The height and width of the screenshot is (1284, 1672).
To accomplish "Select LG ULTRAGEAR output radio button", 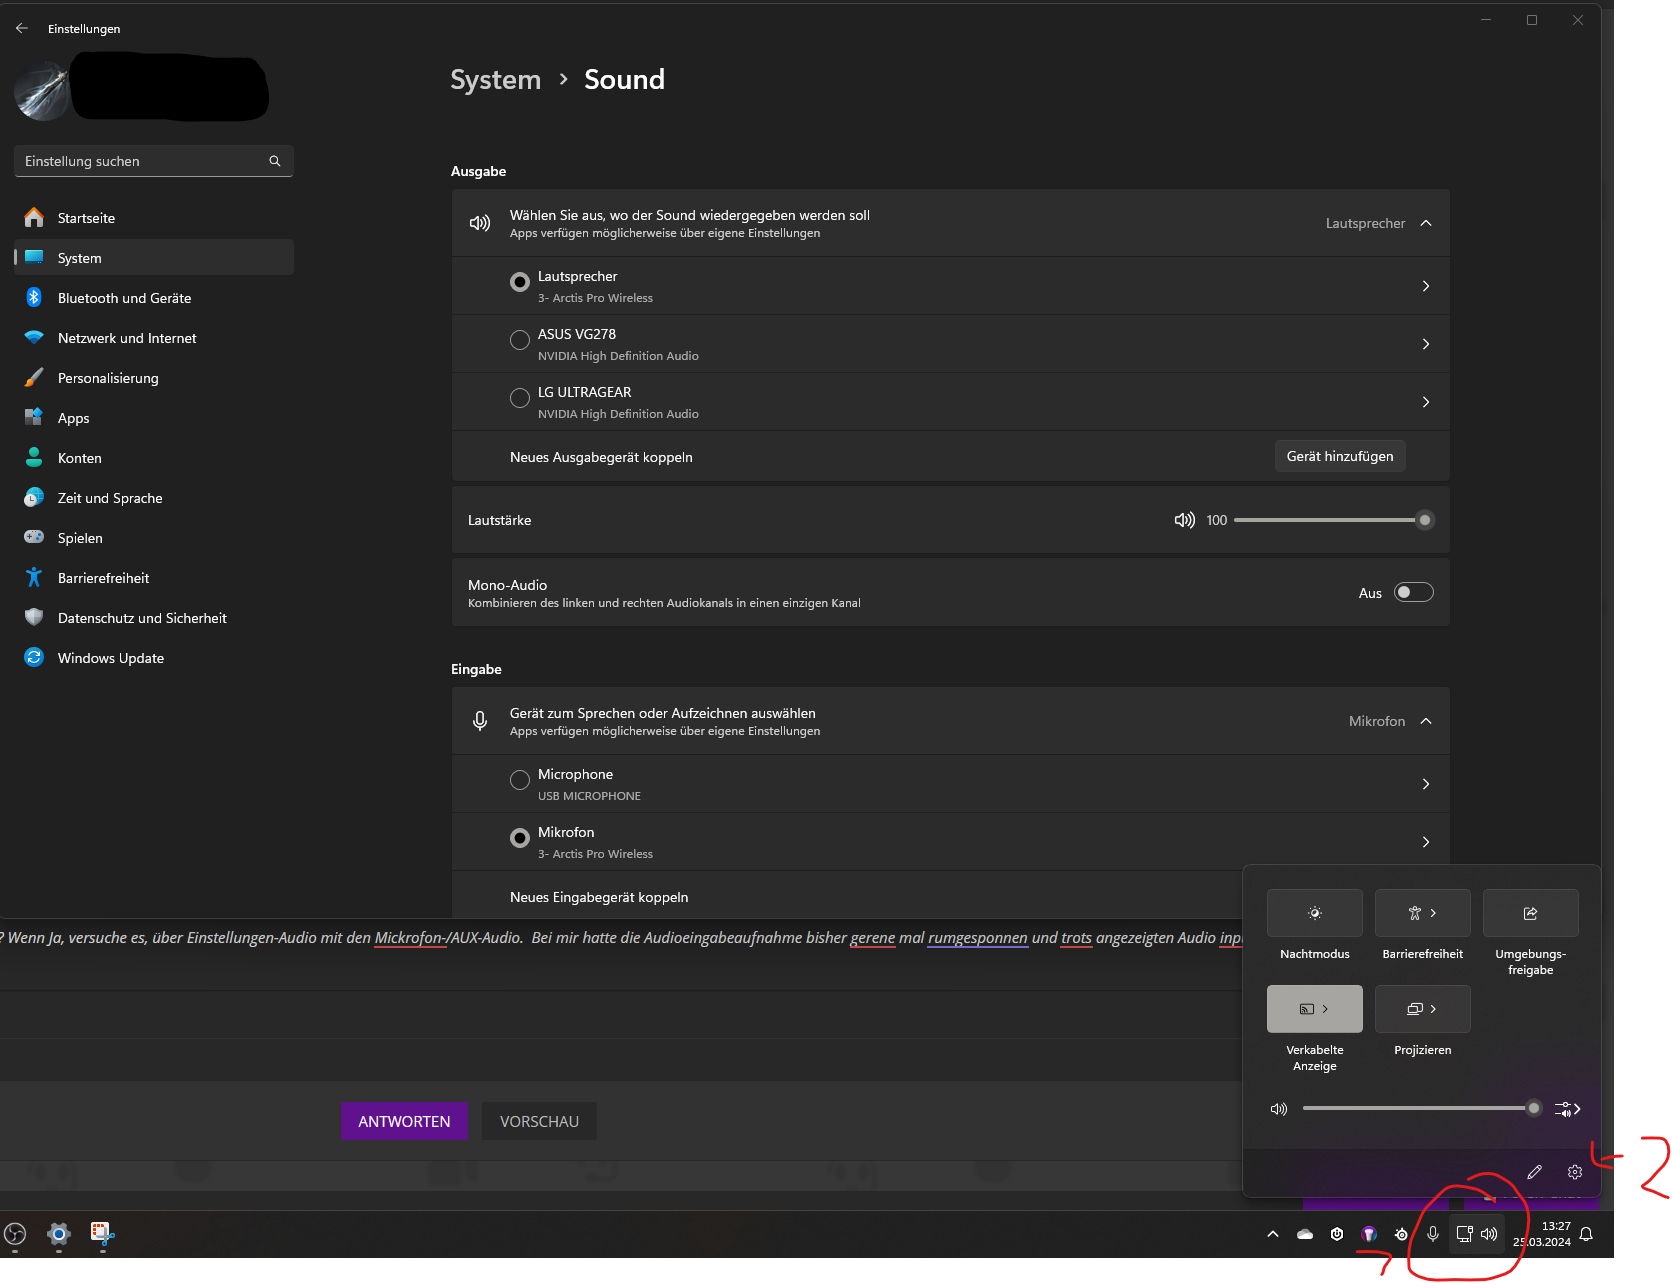I will point(520,398).
